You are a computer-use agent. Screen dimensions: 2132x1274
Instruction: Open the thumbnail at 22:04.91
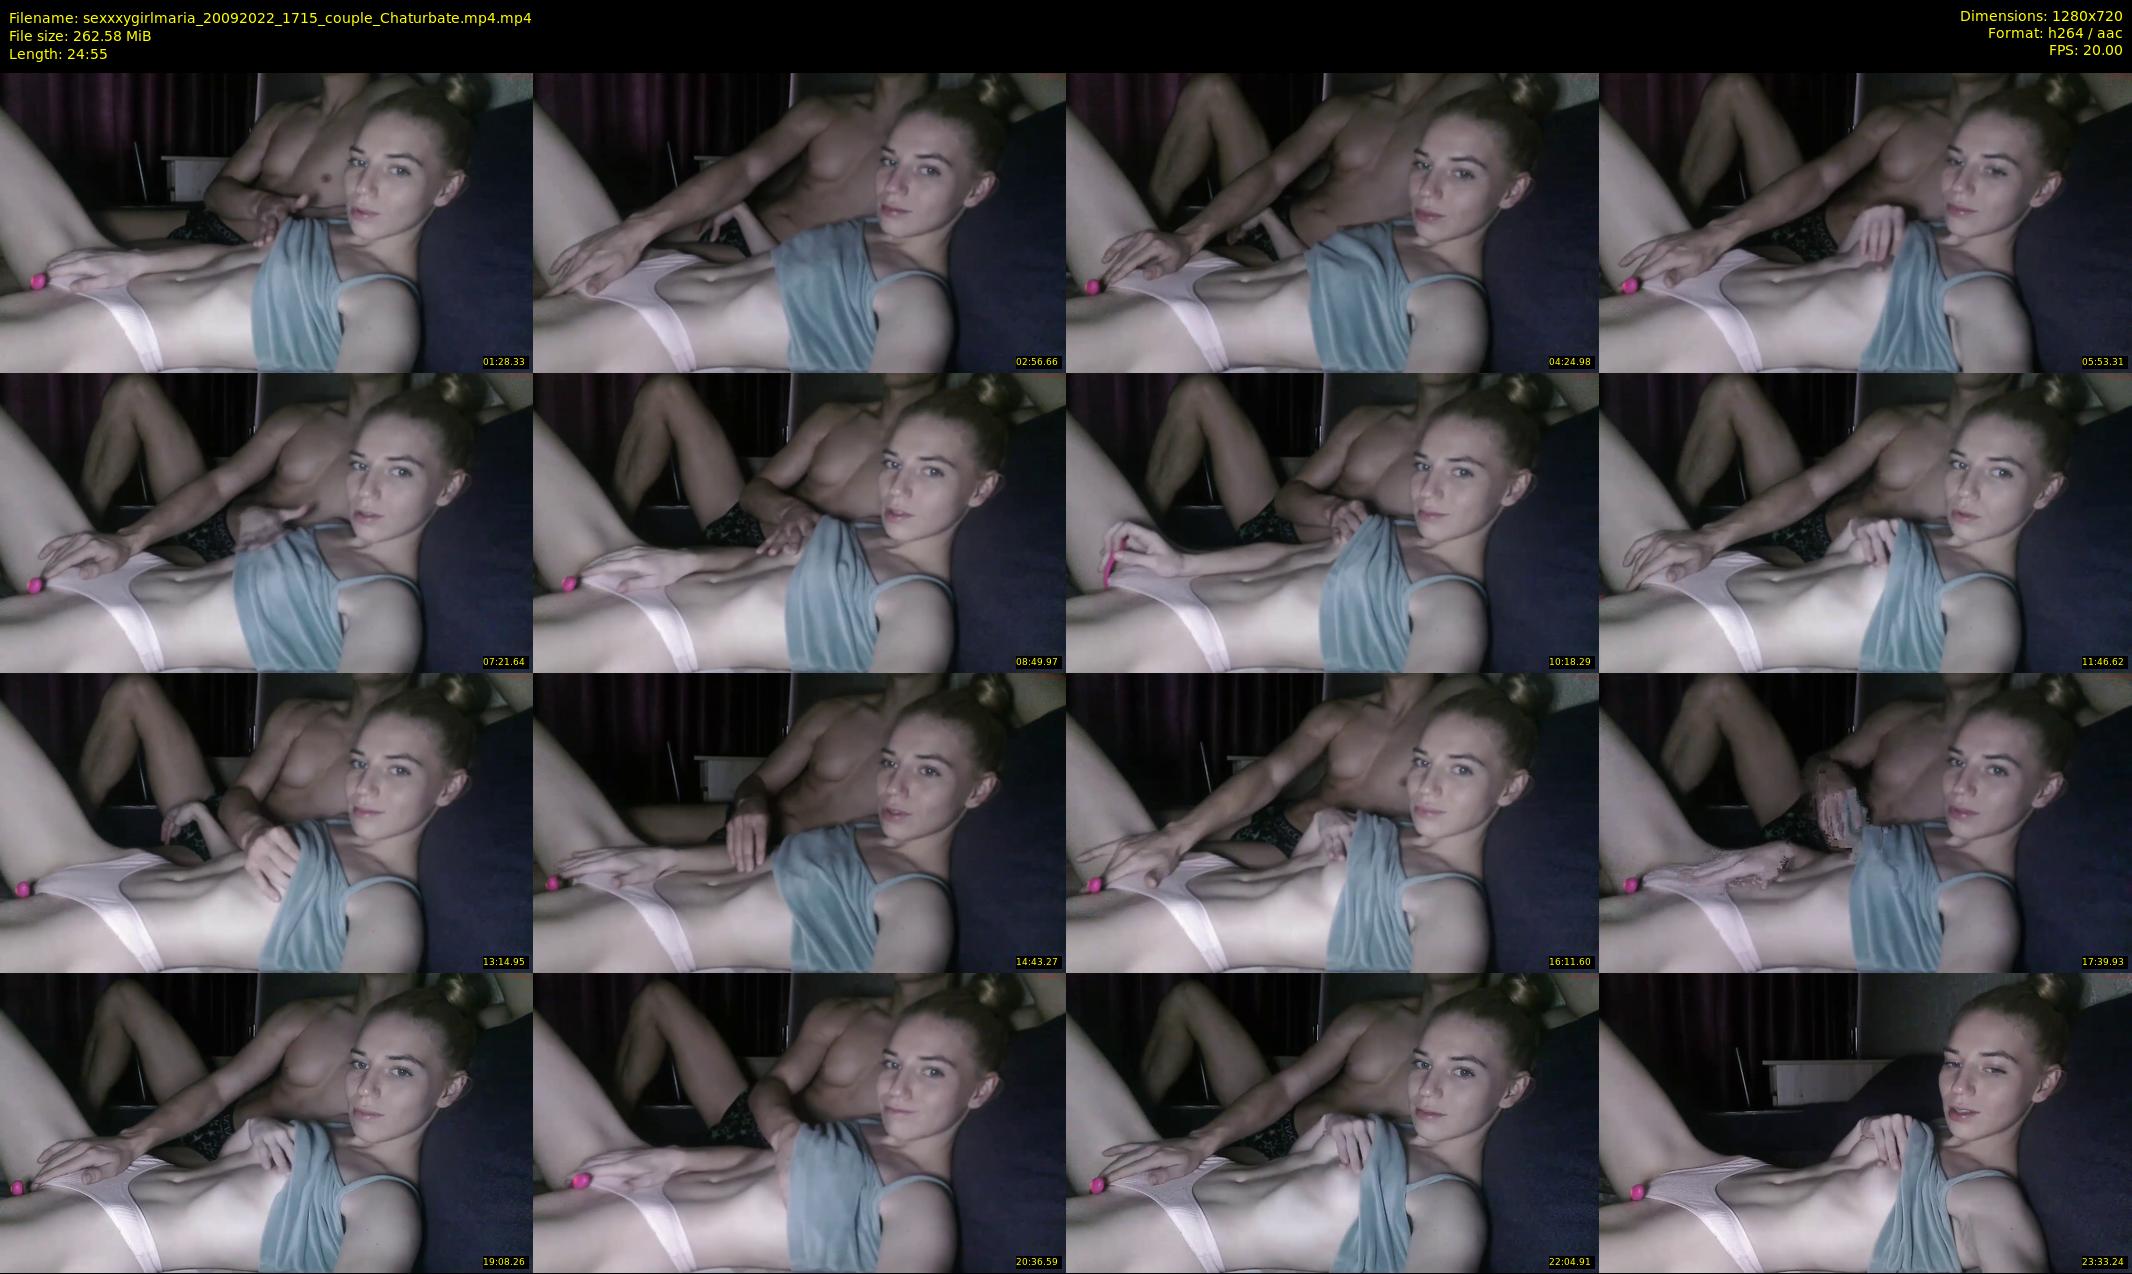(x=1332, y=1122)
